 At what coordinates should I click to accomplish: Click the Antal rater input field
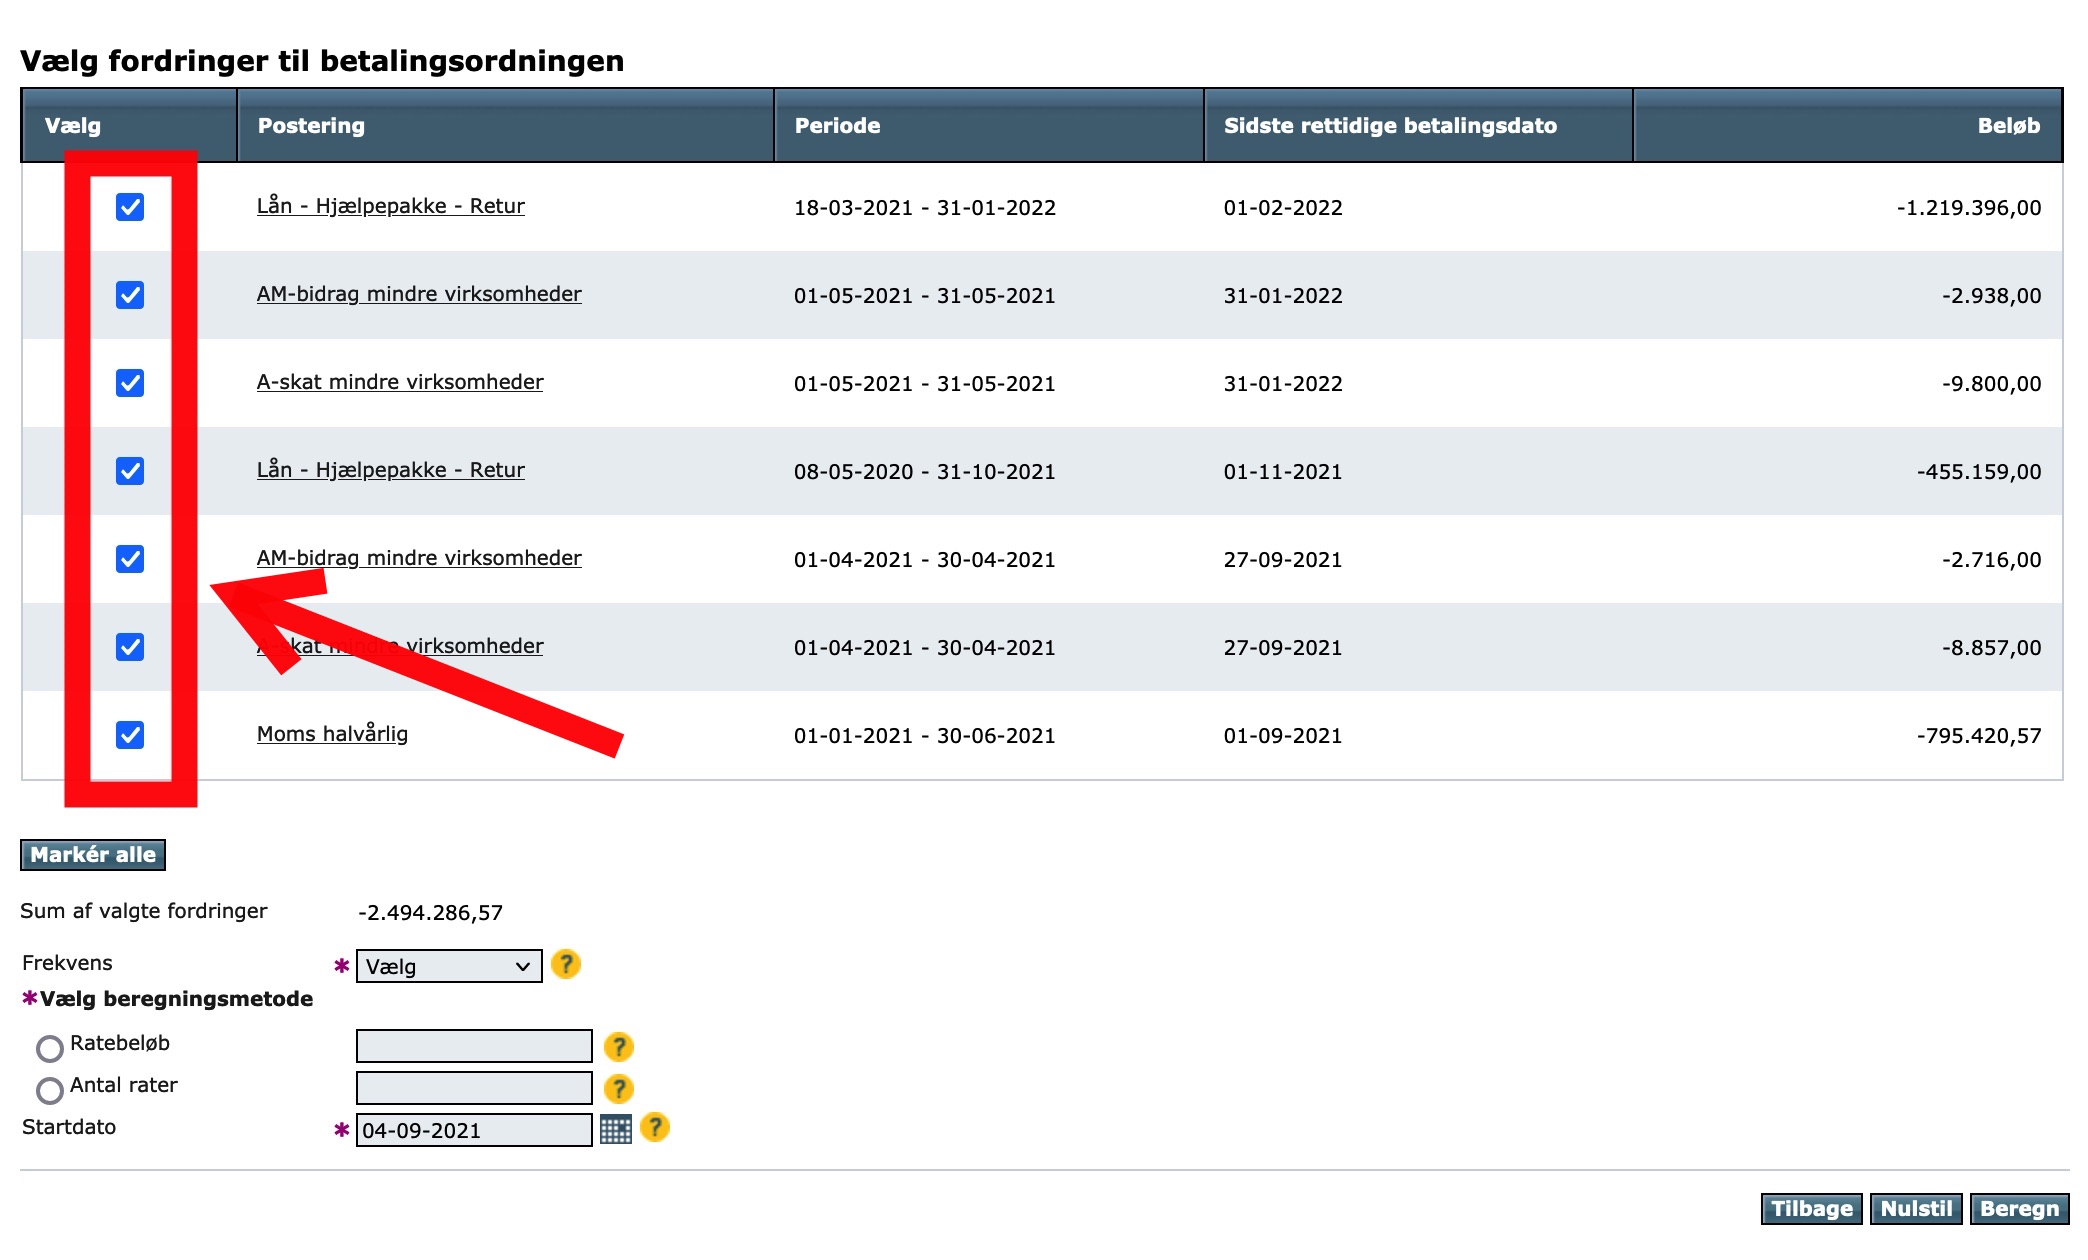point(474,1088)
